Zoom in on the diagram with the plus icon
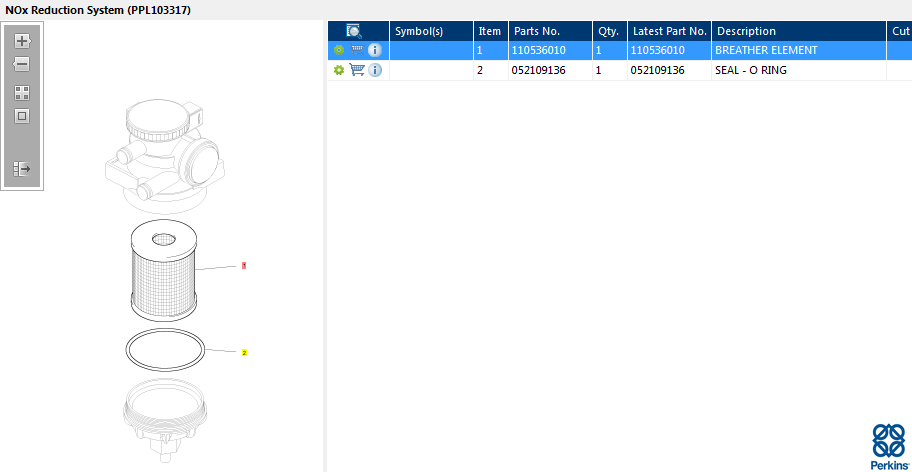The height and width of the screenshot is (472, 912). (22, 41)
